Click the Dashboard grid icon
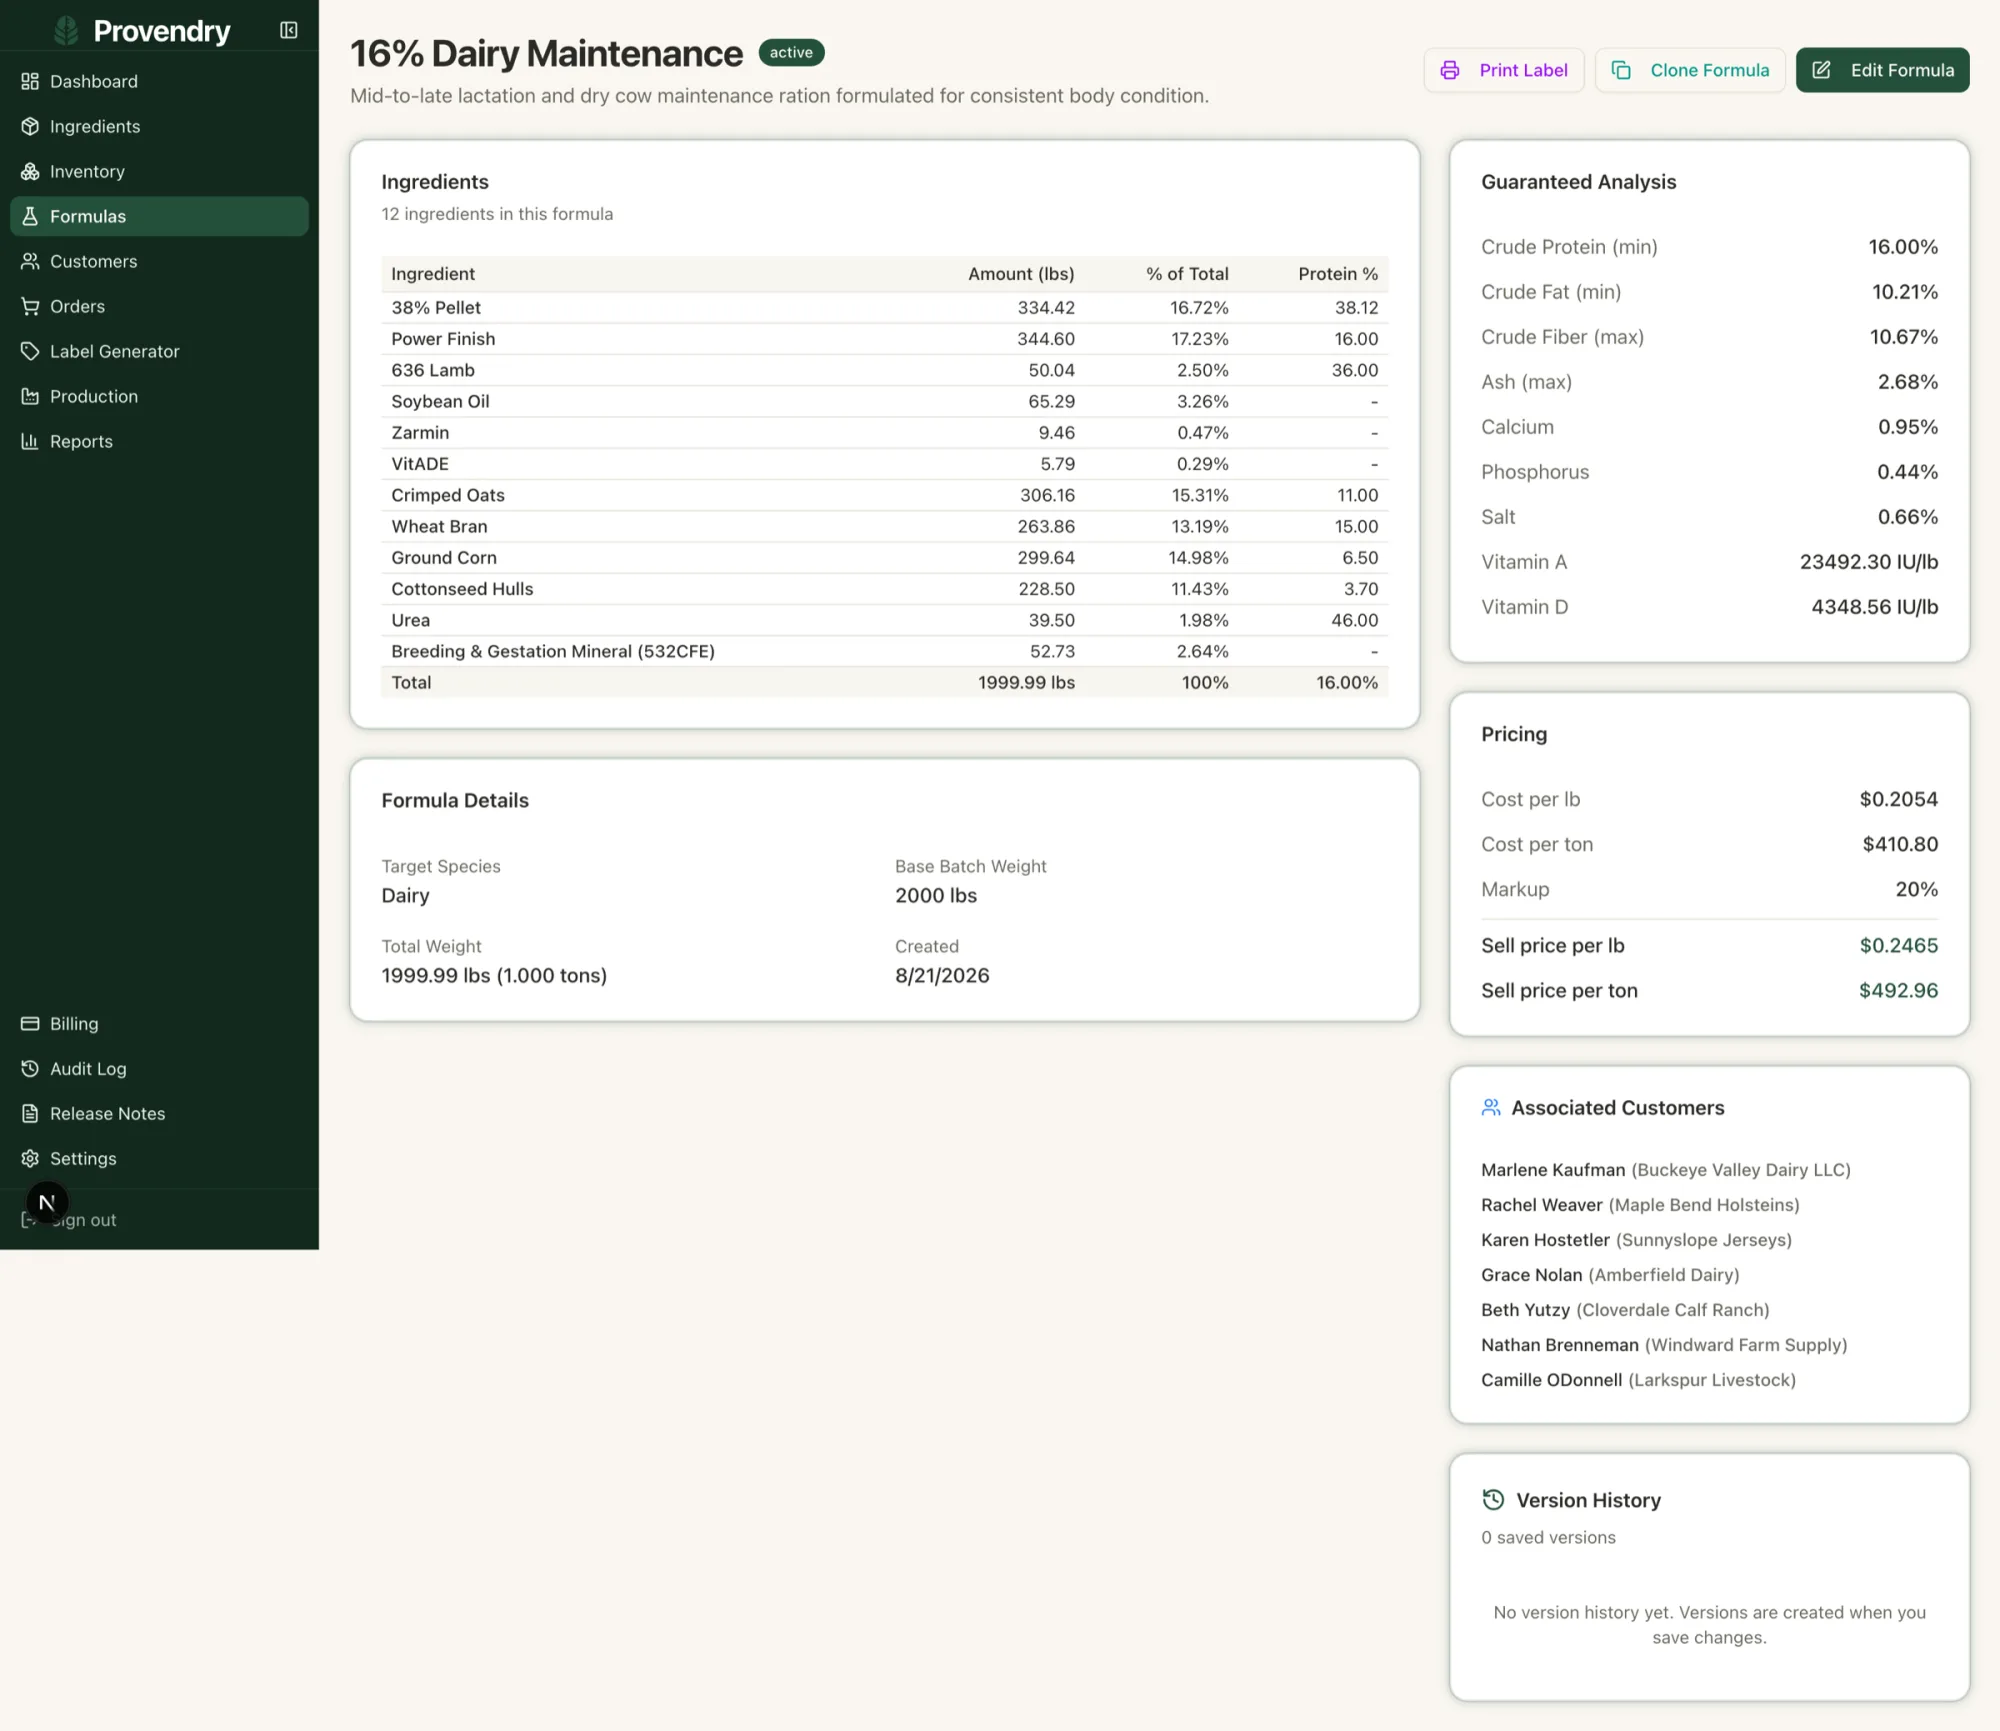The height and width of the screenshot is (1731, 2000). click(30, 81)
